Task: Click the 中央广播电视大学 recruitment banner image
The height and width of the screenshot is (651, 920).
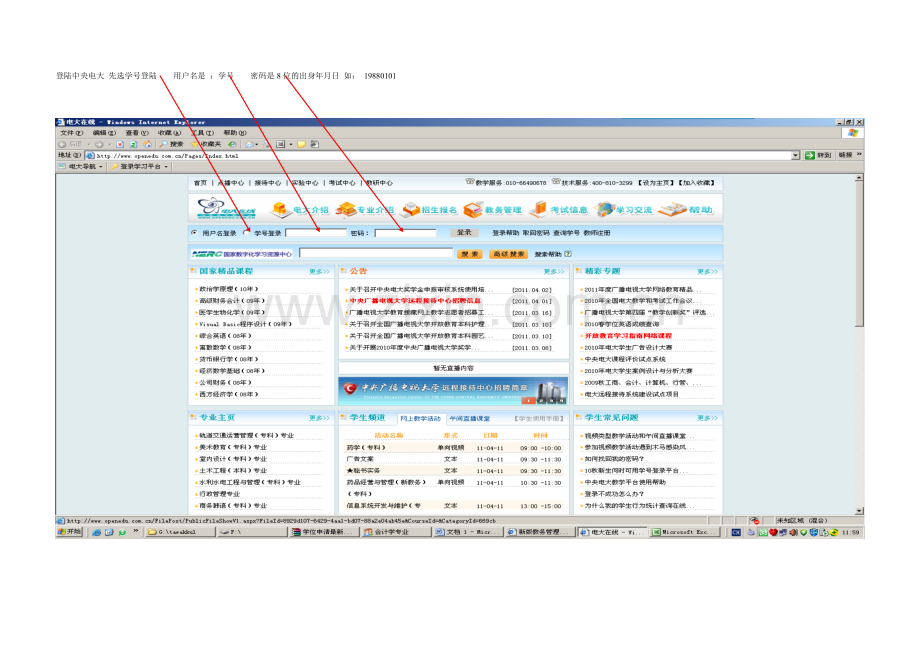Action: click(453, 391)
